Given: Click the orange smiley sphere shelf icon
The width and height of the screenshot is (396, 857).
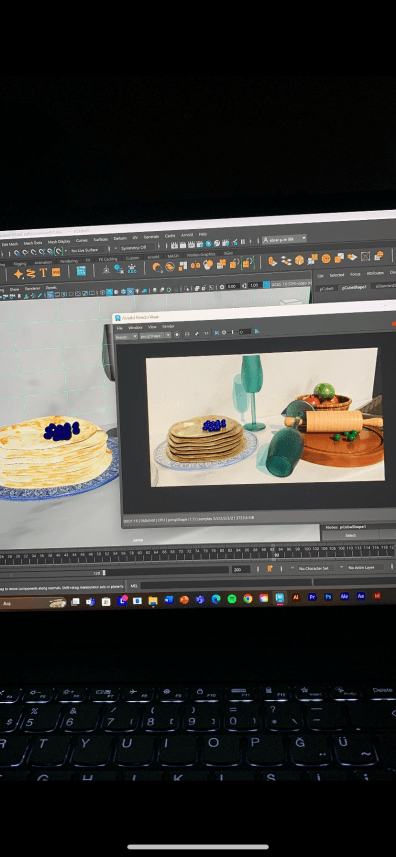Looking at the screenshot, I should click(326, 258).
